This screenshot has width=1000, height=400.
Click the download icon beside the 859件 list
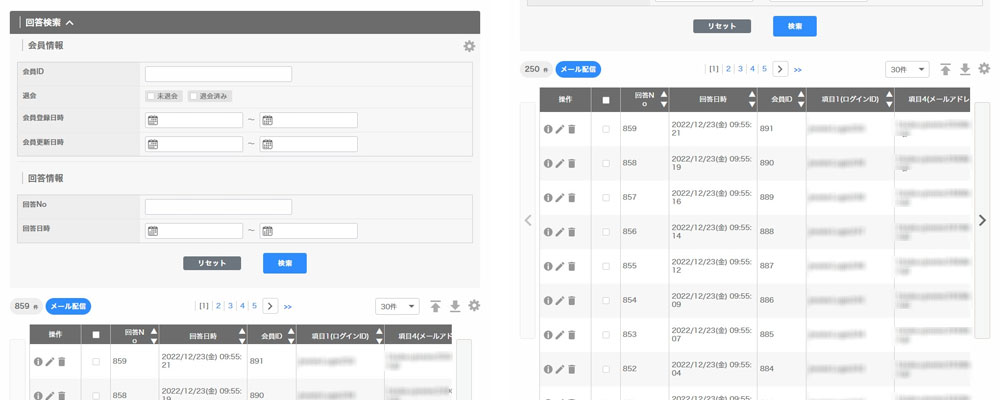coord(455,306)
